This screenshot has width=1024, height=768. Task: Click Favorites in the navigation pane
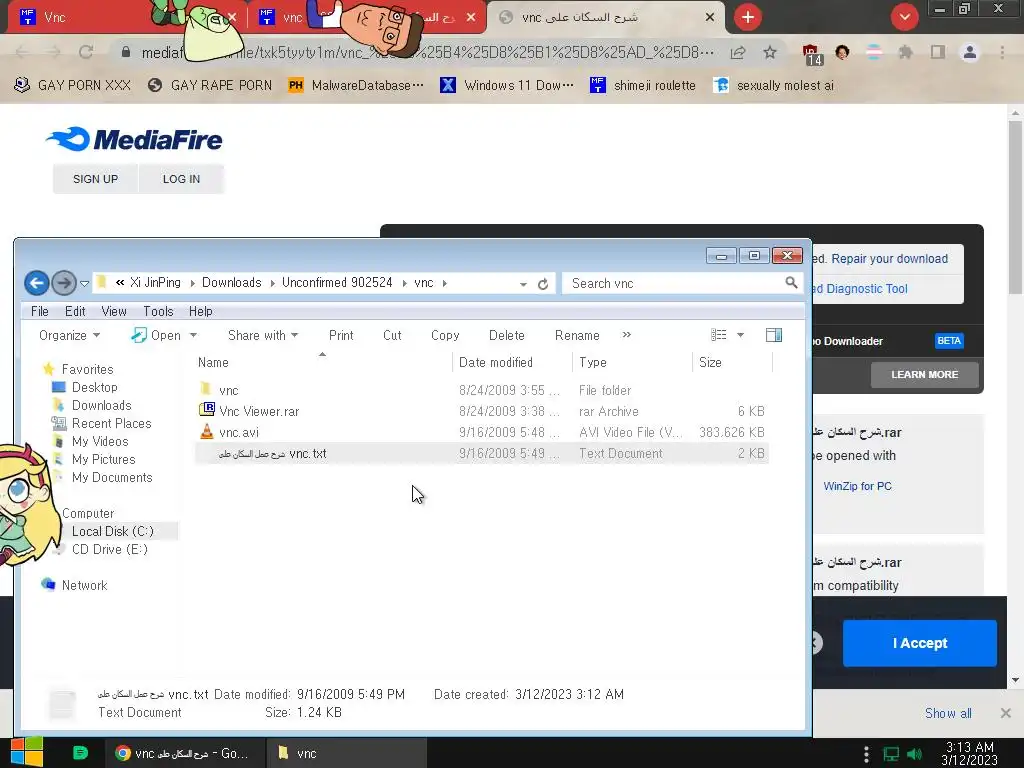pos(87,369)
